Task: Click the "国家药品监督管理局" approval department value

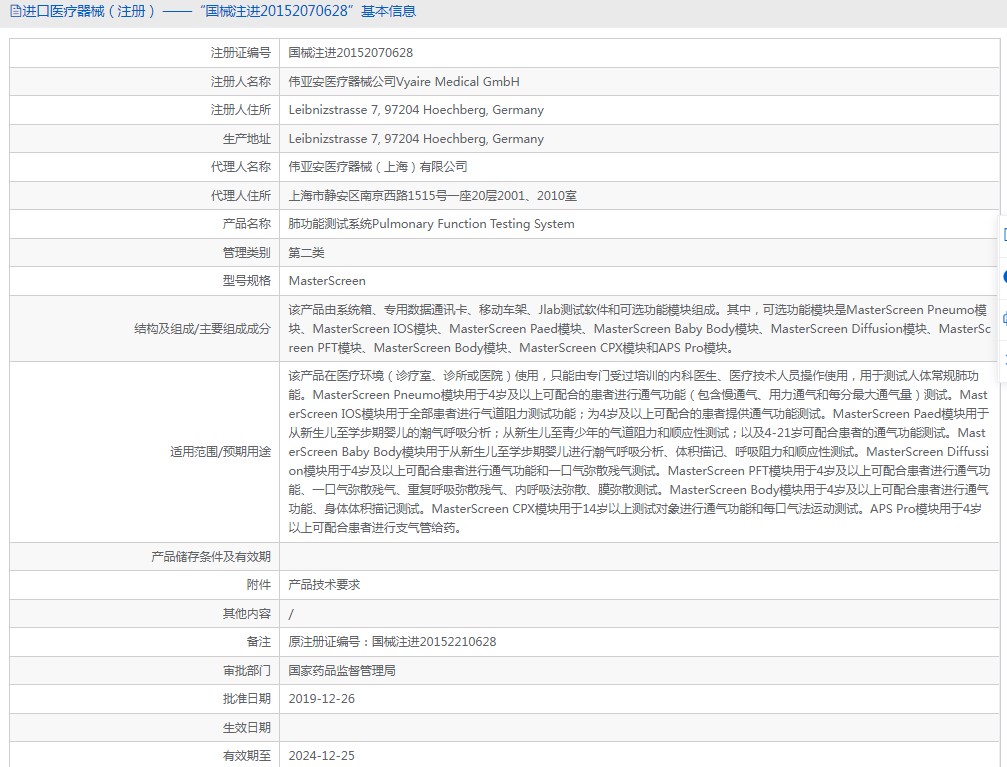Action: (x=342, y=671)
